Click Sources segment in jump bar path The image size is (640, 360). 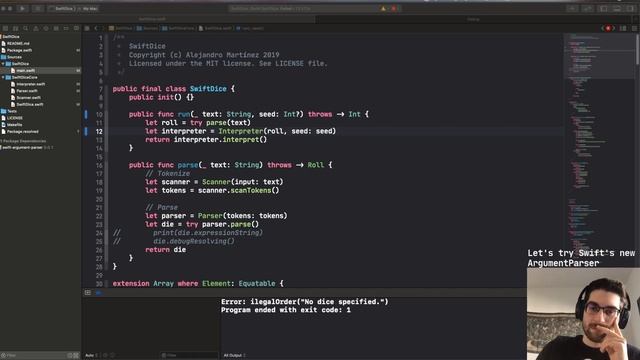click(x=147, y=28)
